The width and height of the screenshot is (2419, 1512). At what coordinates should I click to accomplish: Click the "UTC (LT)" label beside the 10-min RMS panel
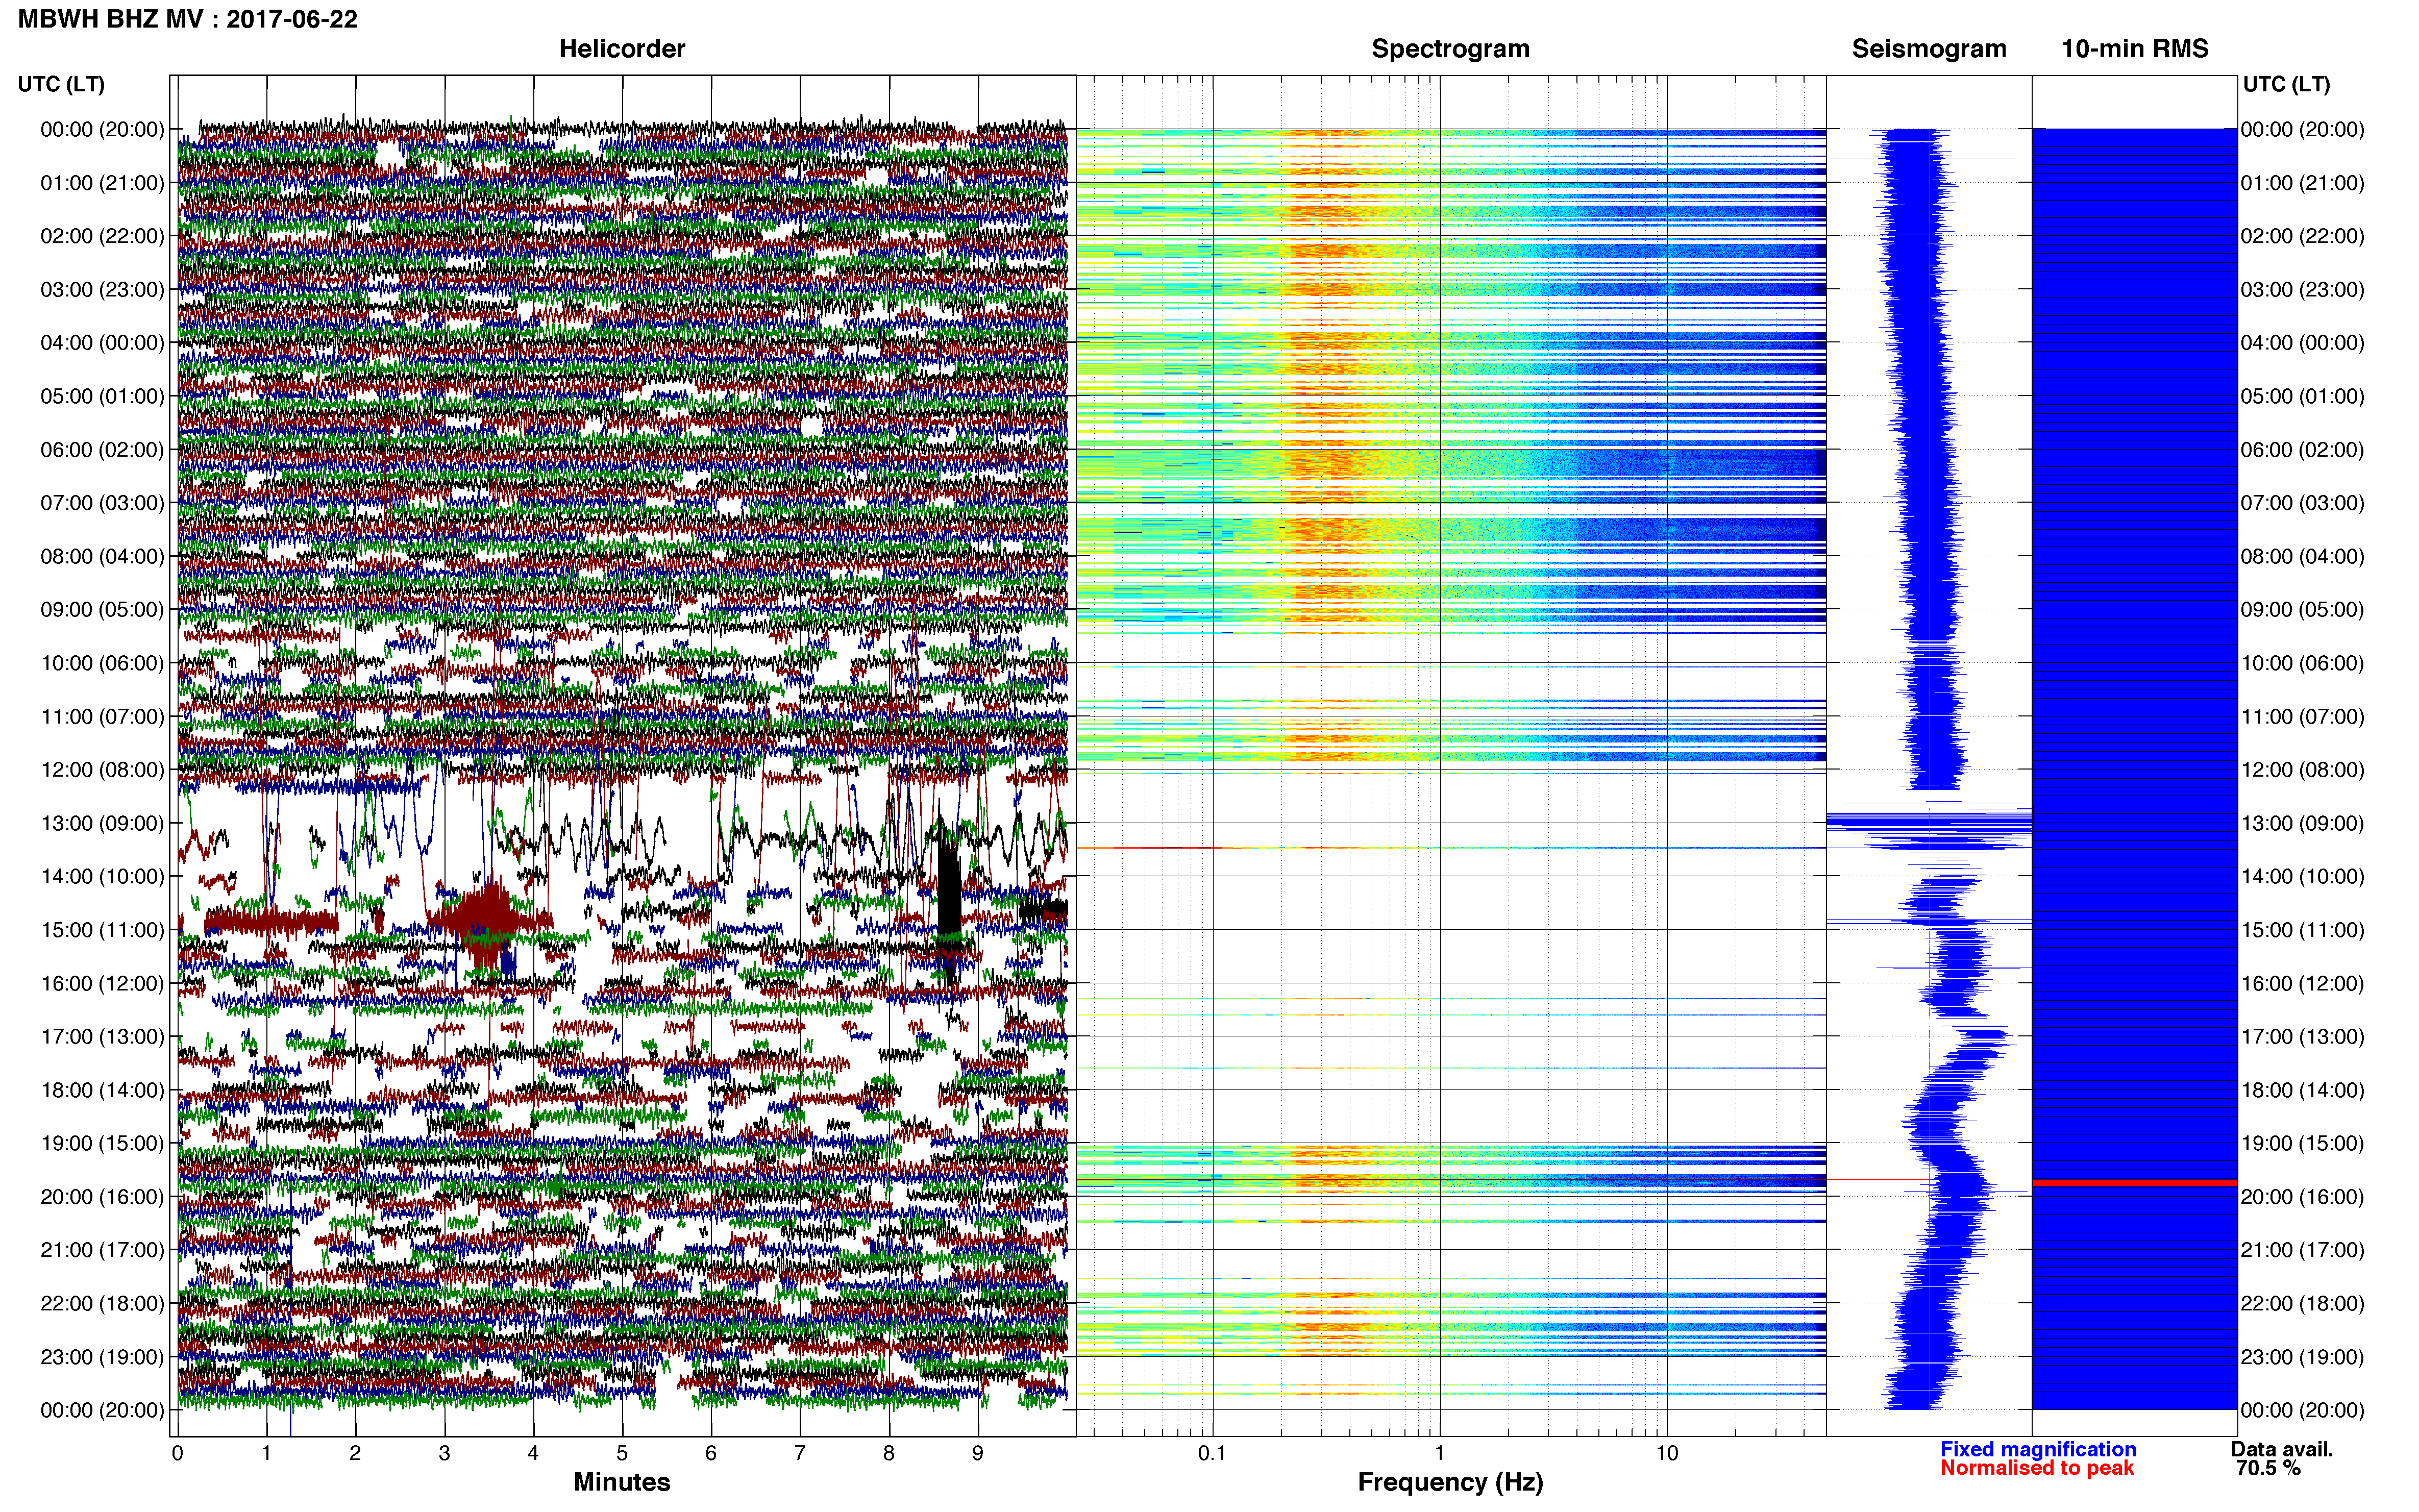coord(2286,84)
